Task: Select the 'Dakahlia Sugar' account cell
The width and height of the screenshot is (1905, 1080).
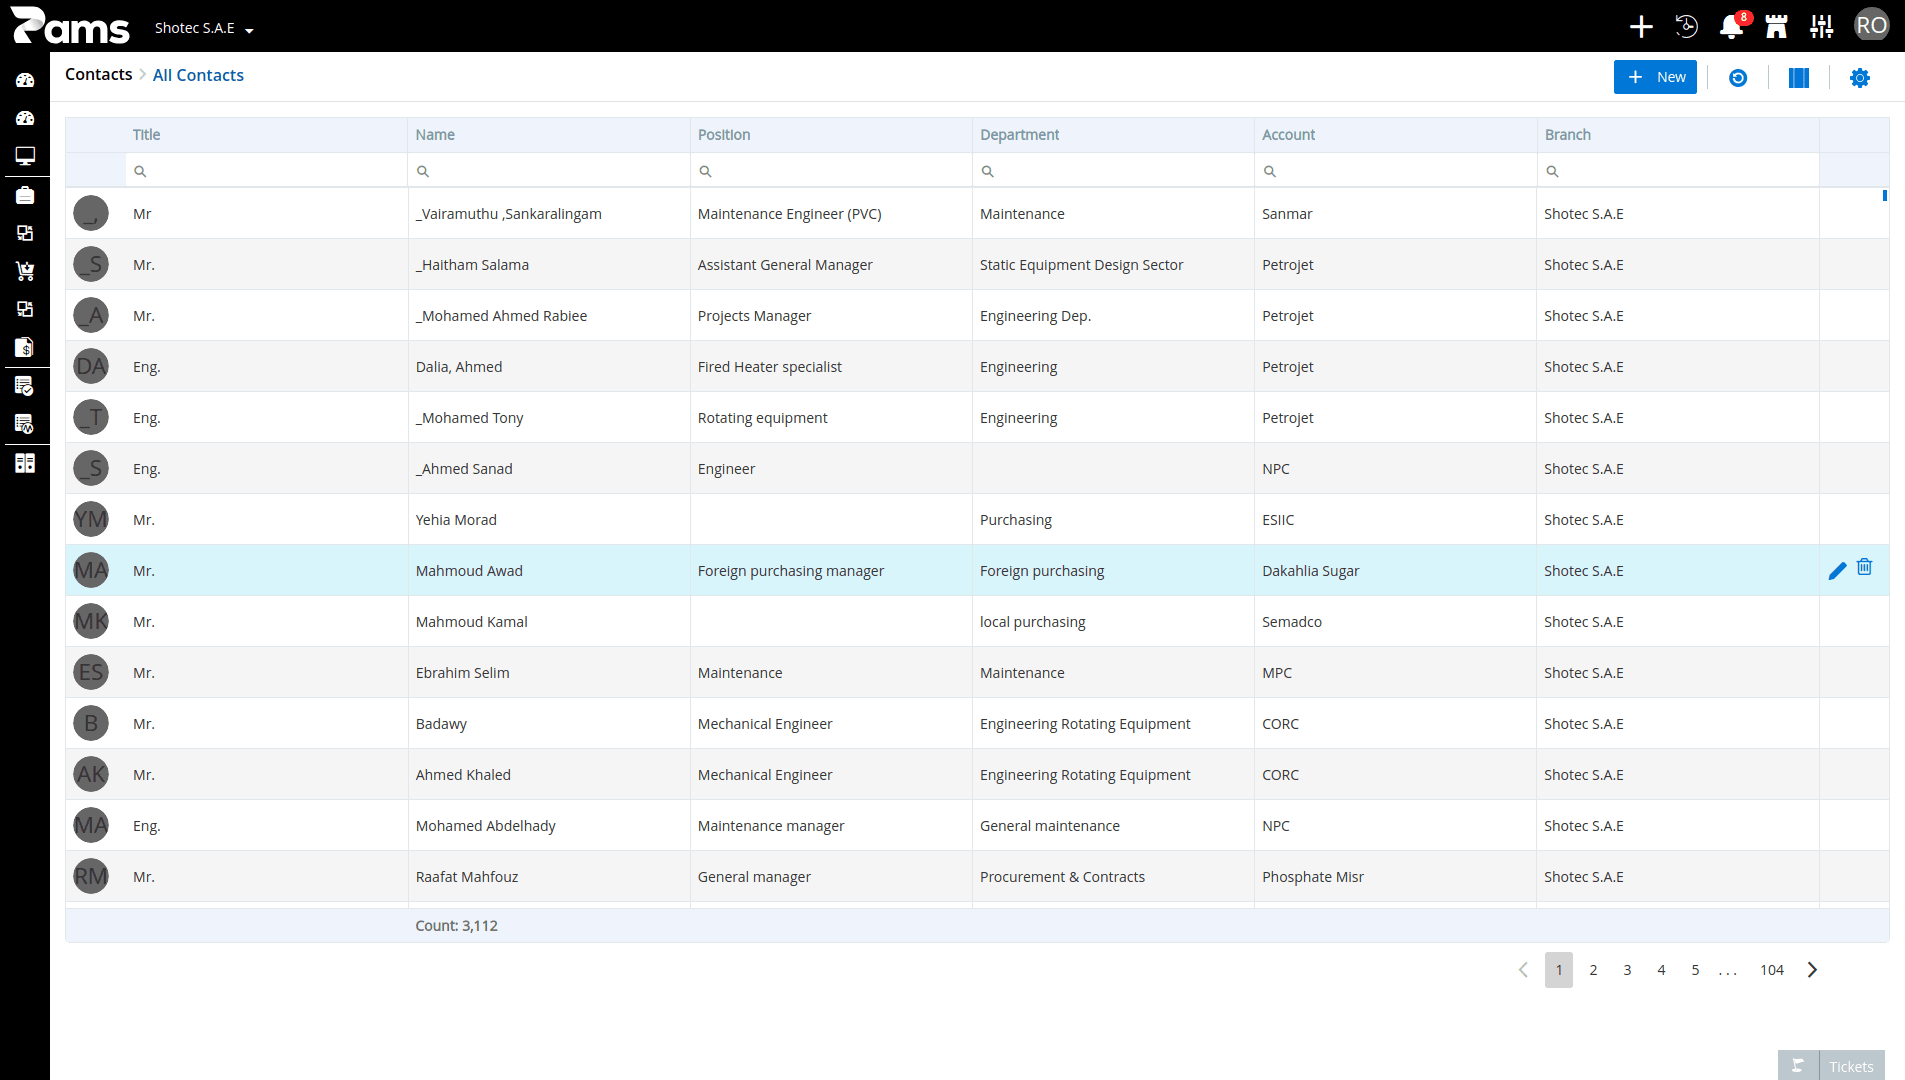Action: (x=1396, y=571)
